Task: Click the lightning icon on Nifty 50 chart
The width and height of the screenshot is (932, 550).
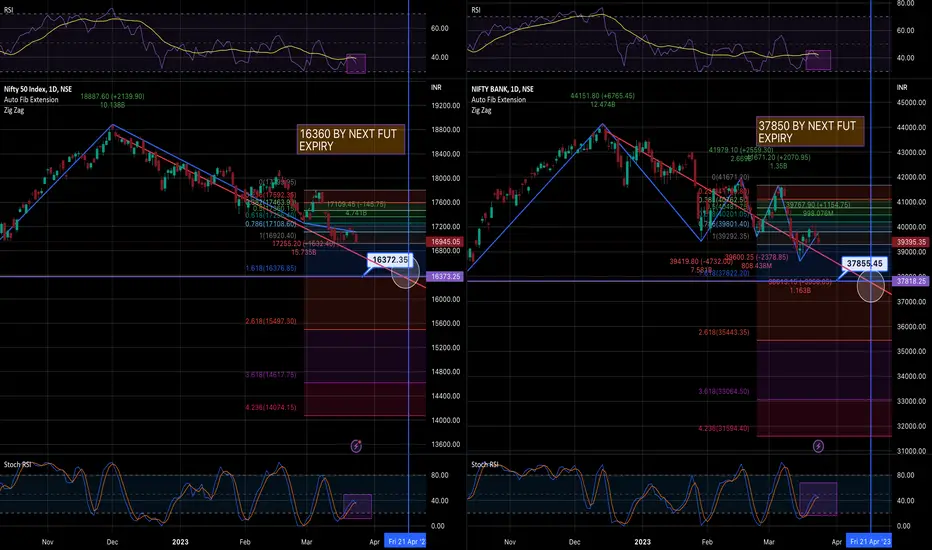Action: (x=356, y=445)
